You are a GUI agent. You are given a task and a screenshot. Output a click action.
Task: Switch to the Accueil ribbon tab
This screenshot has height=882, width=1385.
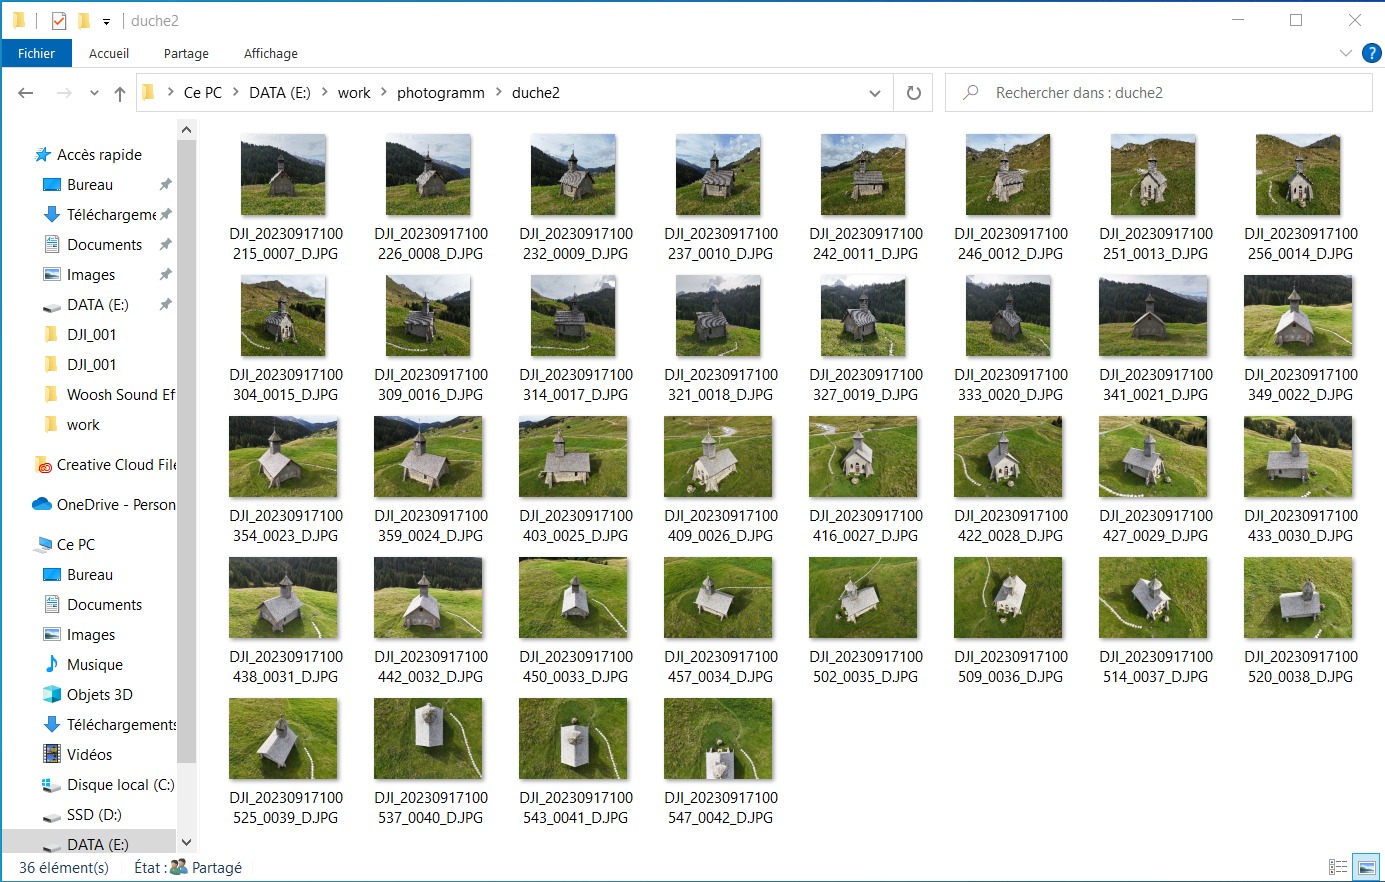coord(109,54)
